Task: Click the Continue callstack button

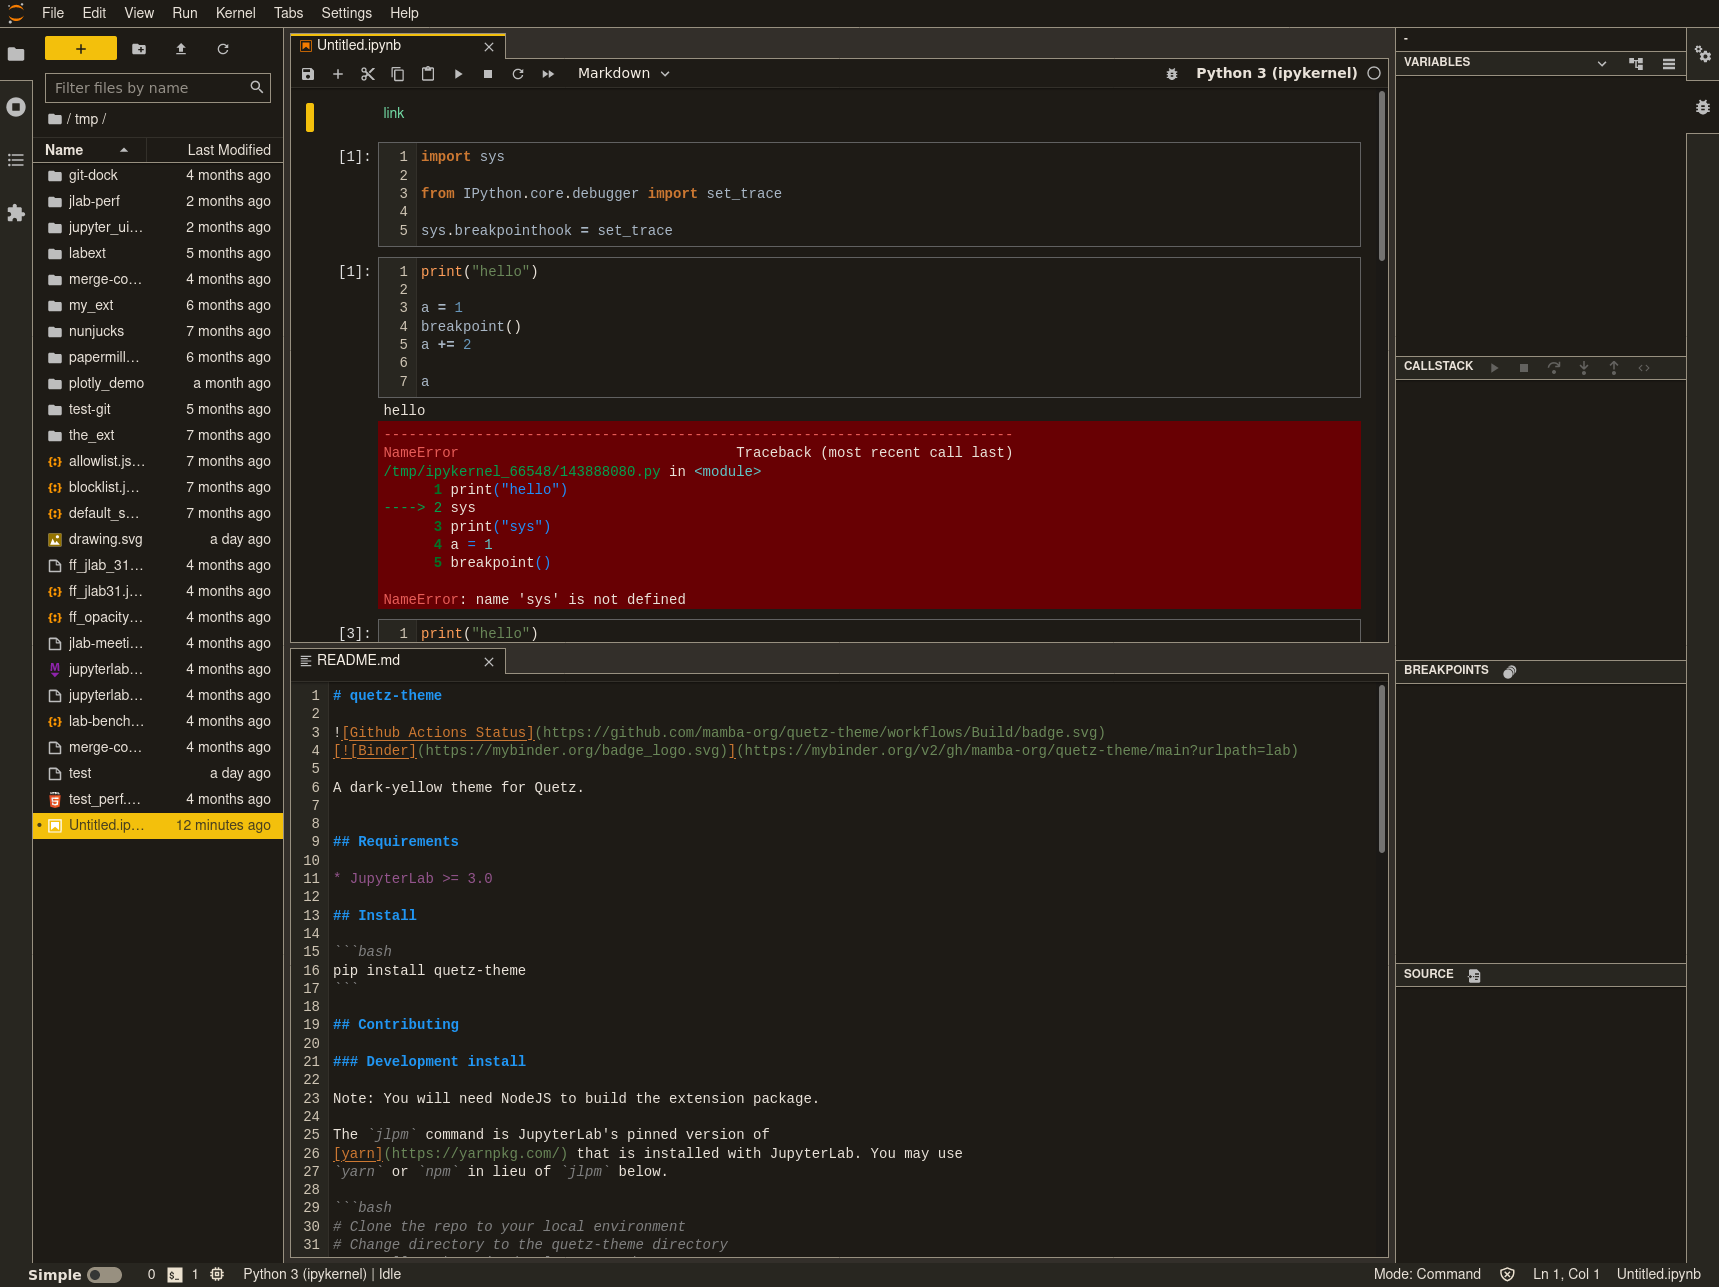Action: coord(1494,368)
